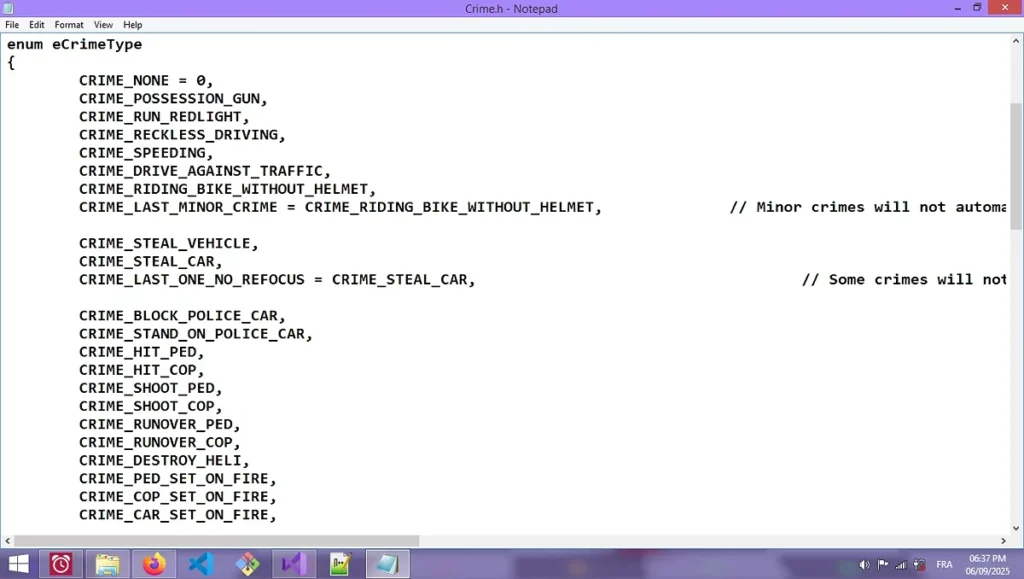Open the taskbar clock and date
Screen dimensions: 1024x579
[988, 564]
